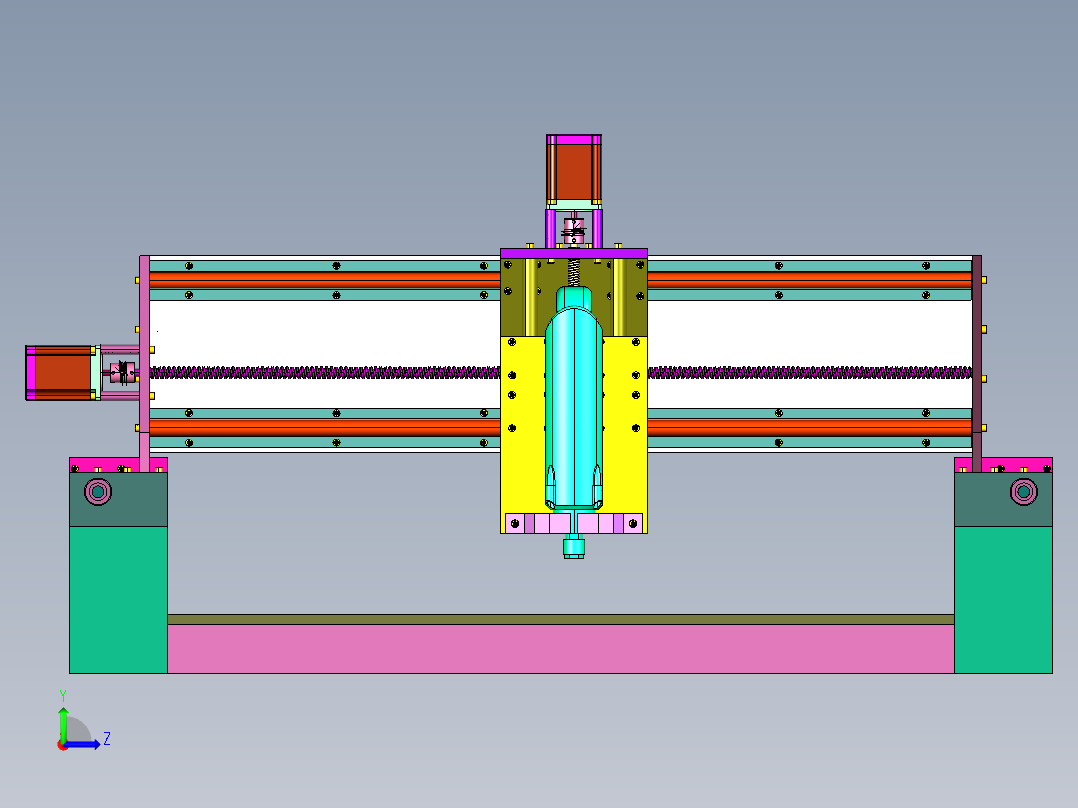This screenshot has height=808, width=1078.
Task: Click the purple top plate above the Z carriage
Action: pos(574,254)
